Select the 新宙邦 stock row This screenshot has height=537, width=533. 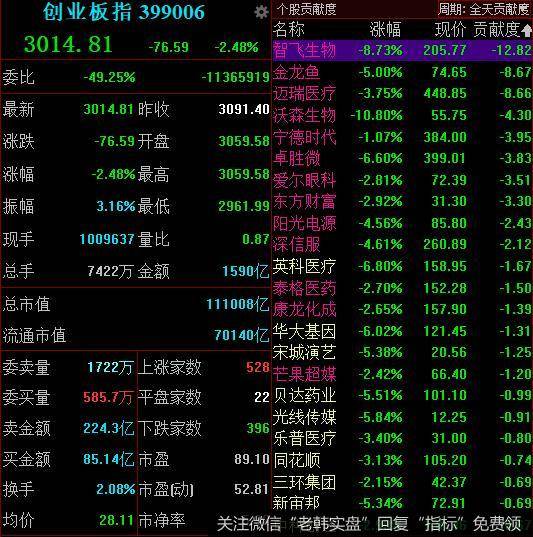(x=402, y=503)
